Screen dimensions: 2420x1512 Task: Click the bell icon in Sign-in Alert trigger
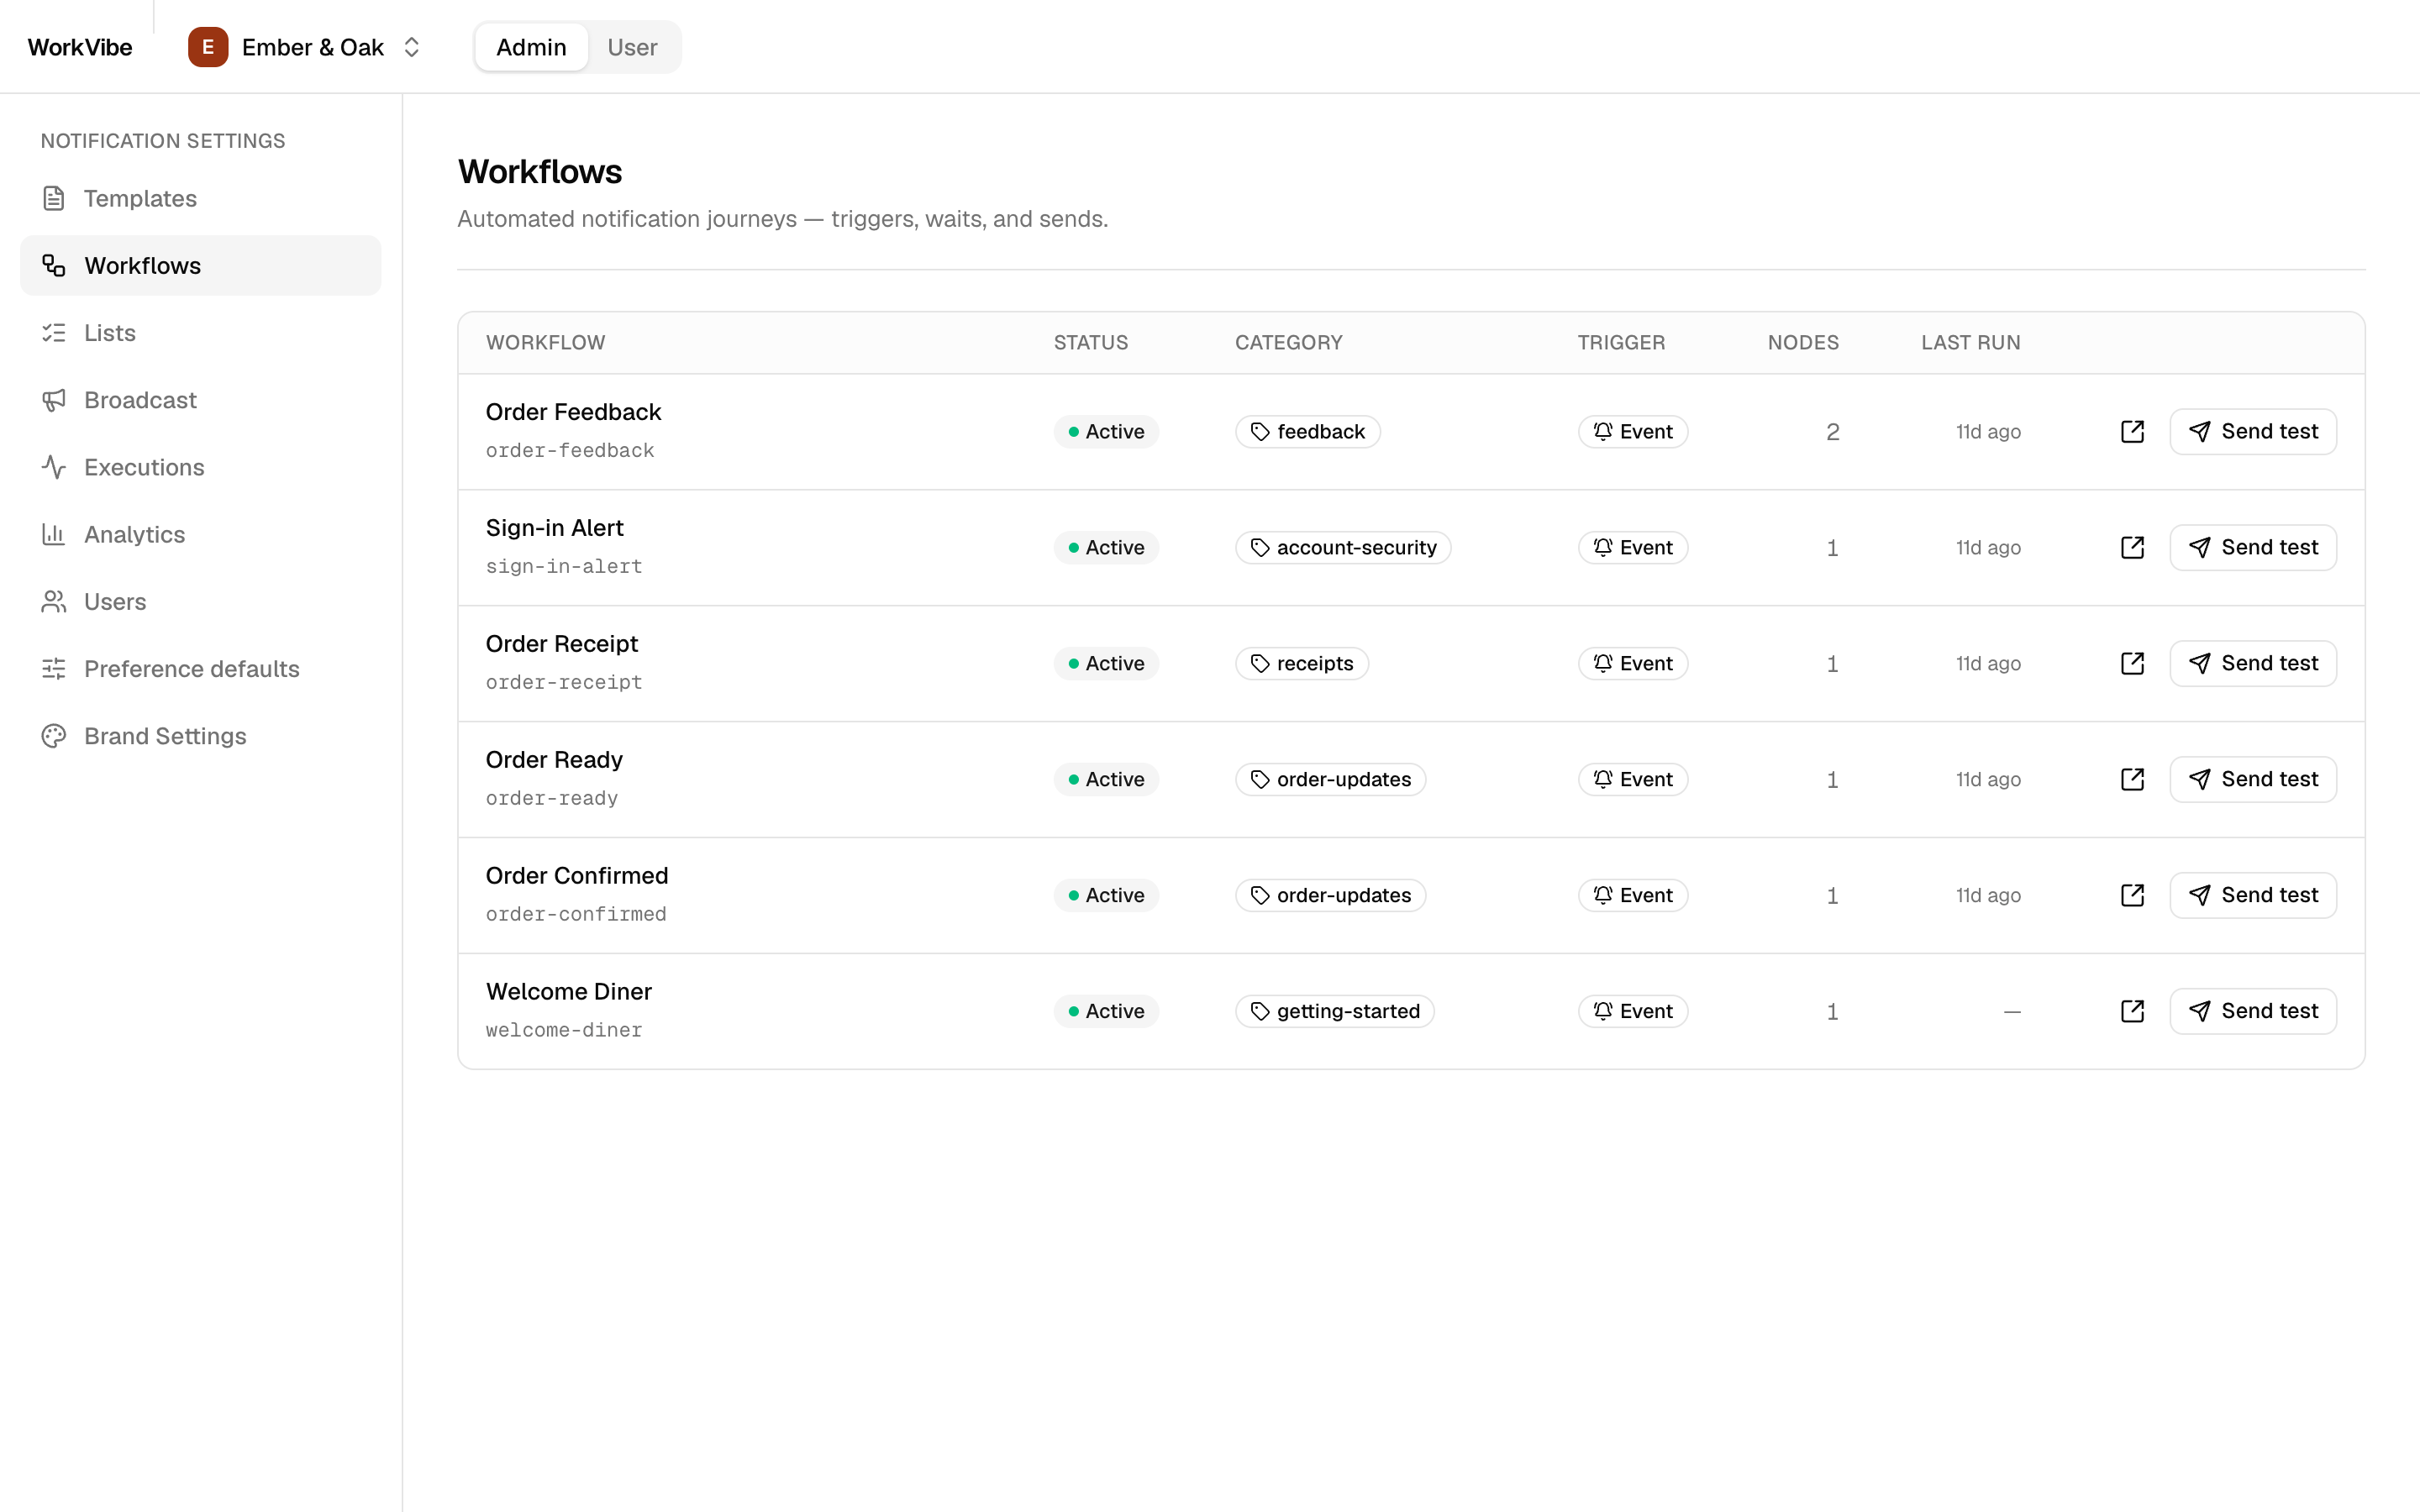pyautogui.click(x=1603, y=547)
